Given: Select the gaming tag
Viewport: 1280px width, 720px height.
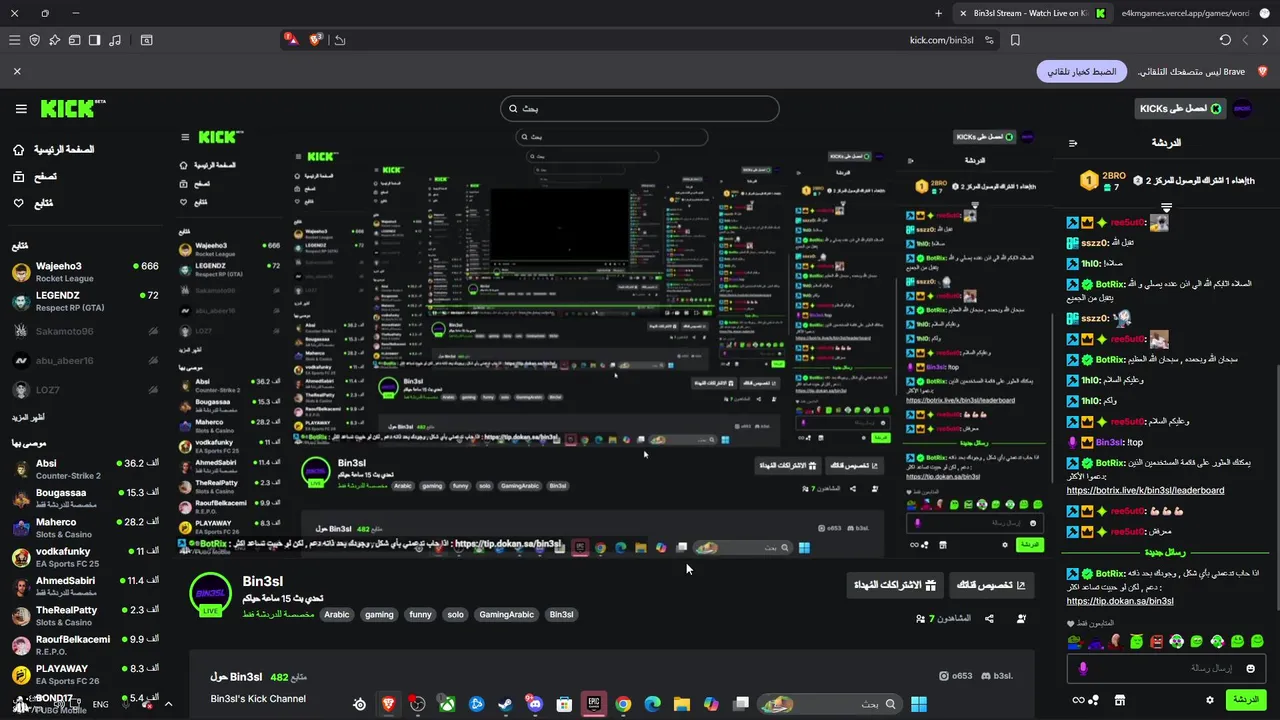Looking at the screenshot, I should coord(379,614).
